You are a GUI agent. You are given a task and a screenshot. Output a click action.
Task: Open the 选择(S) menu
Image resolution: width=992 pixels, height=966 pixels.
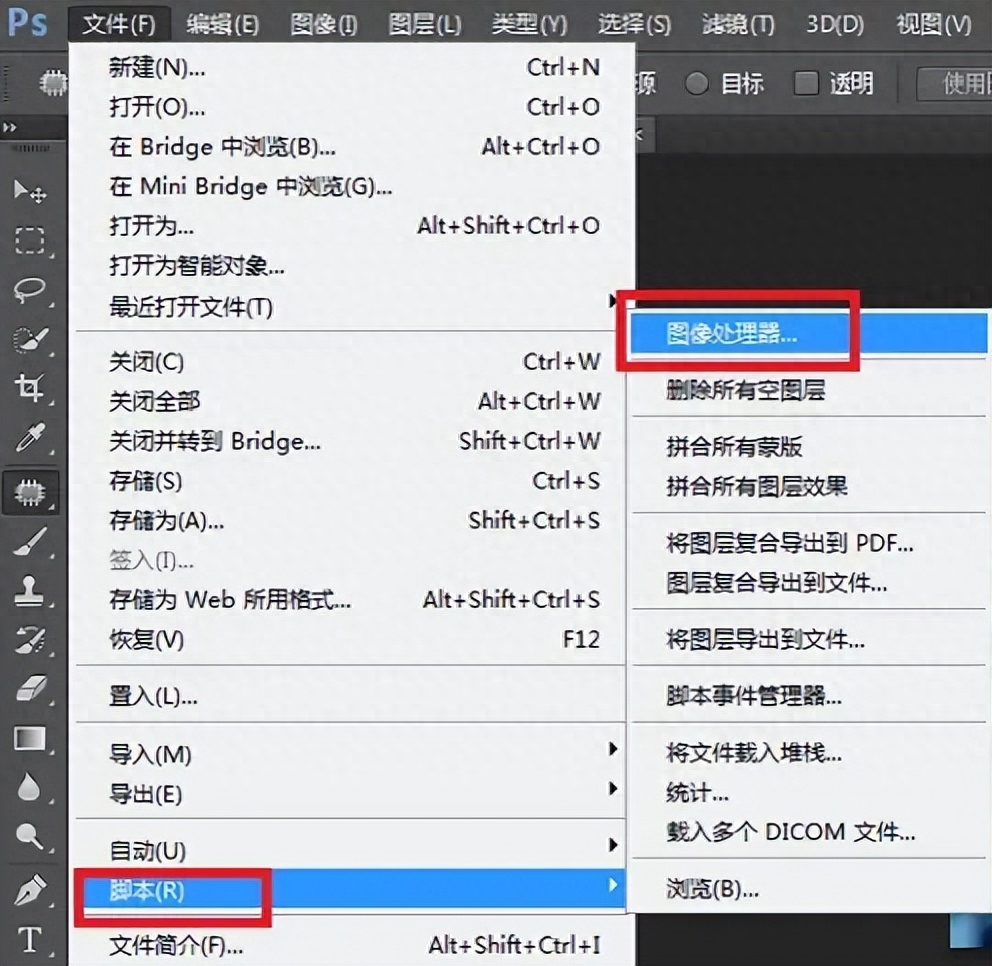tap(635, 25)
